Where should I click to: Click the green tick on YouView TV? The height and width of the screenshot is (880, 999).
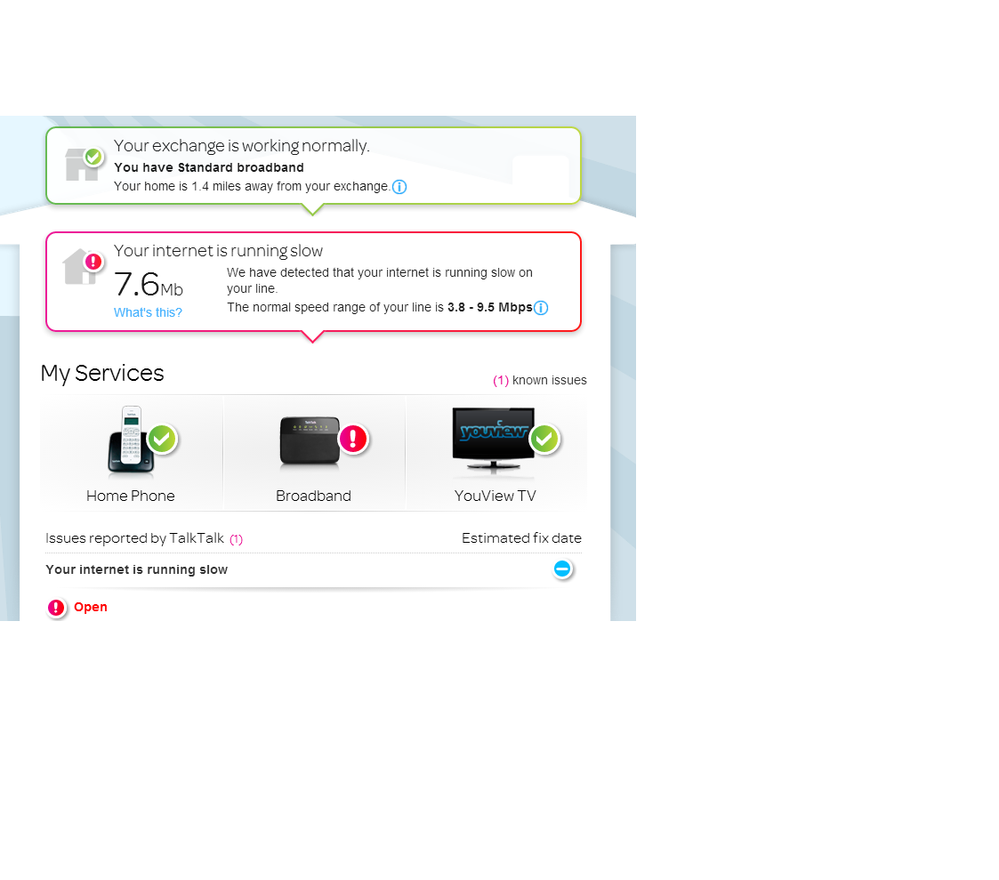coord(545,438)
